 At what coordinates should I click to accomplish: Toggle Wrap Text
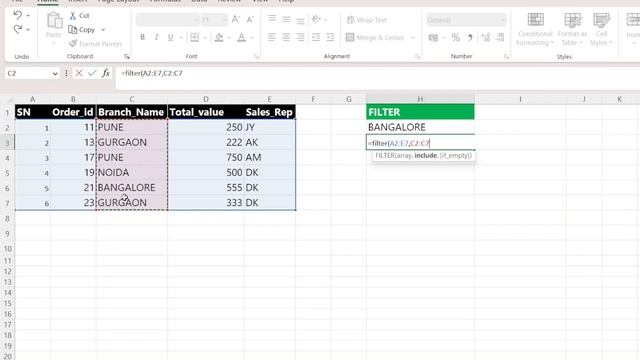coord(366,20)
